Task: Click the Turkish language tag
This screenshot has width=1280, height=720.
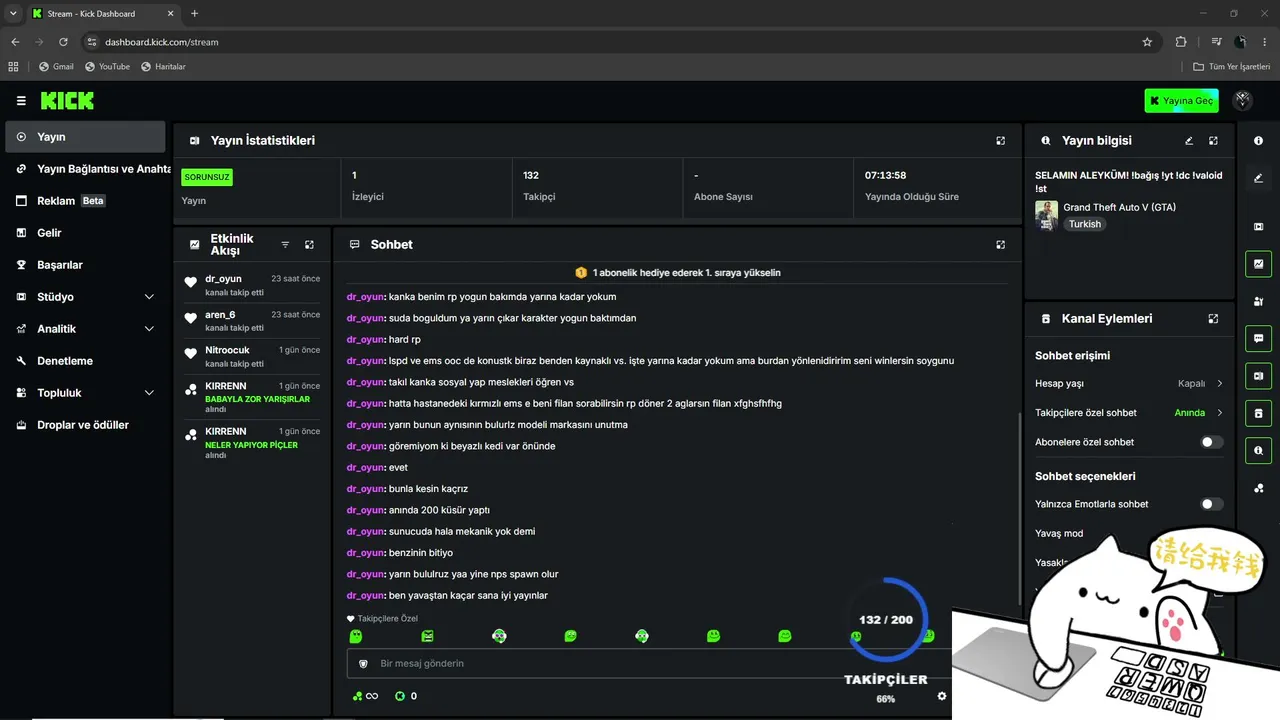Action: tap(1085, 224)
